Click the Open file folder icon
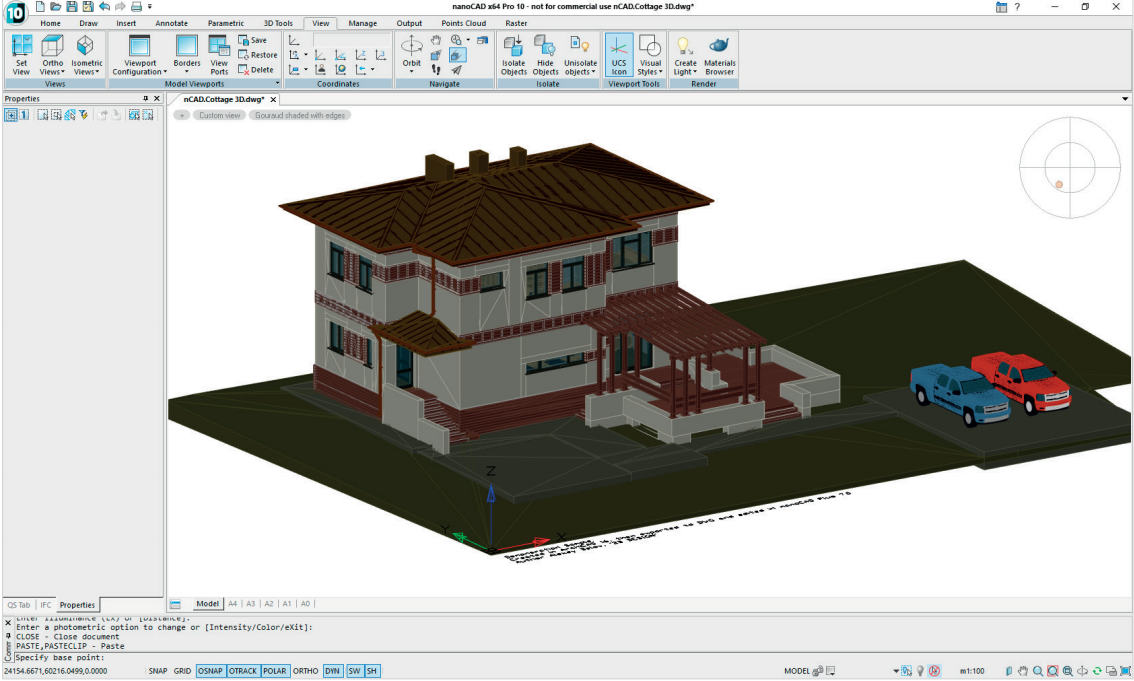 [x=56, y=7]
